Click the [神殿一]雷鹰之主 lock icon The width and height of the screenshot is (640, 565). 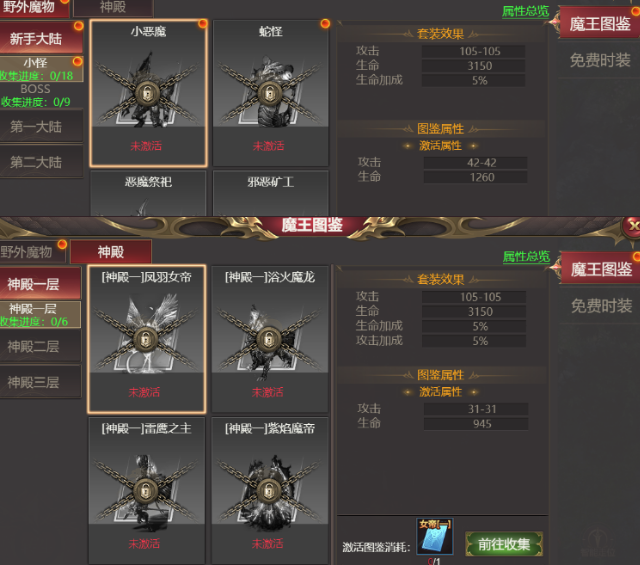tap(146, 490)
